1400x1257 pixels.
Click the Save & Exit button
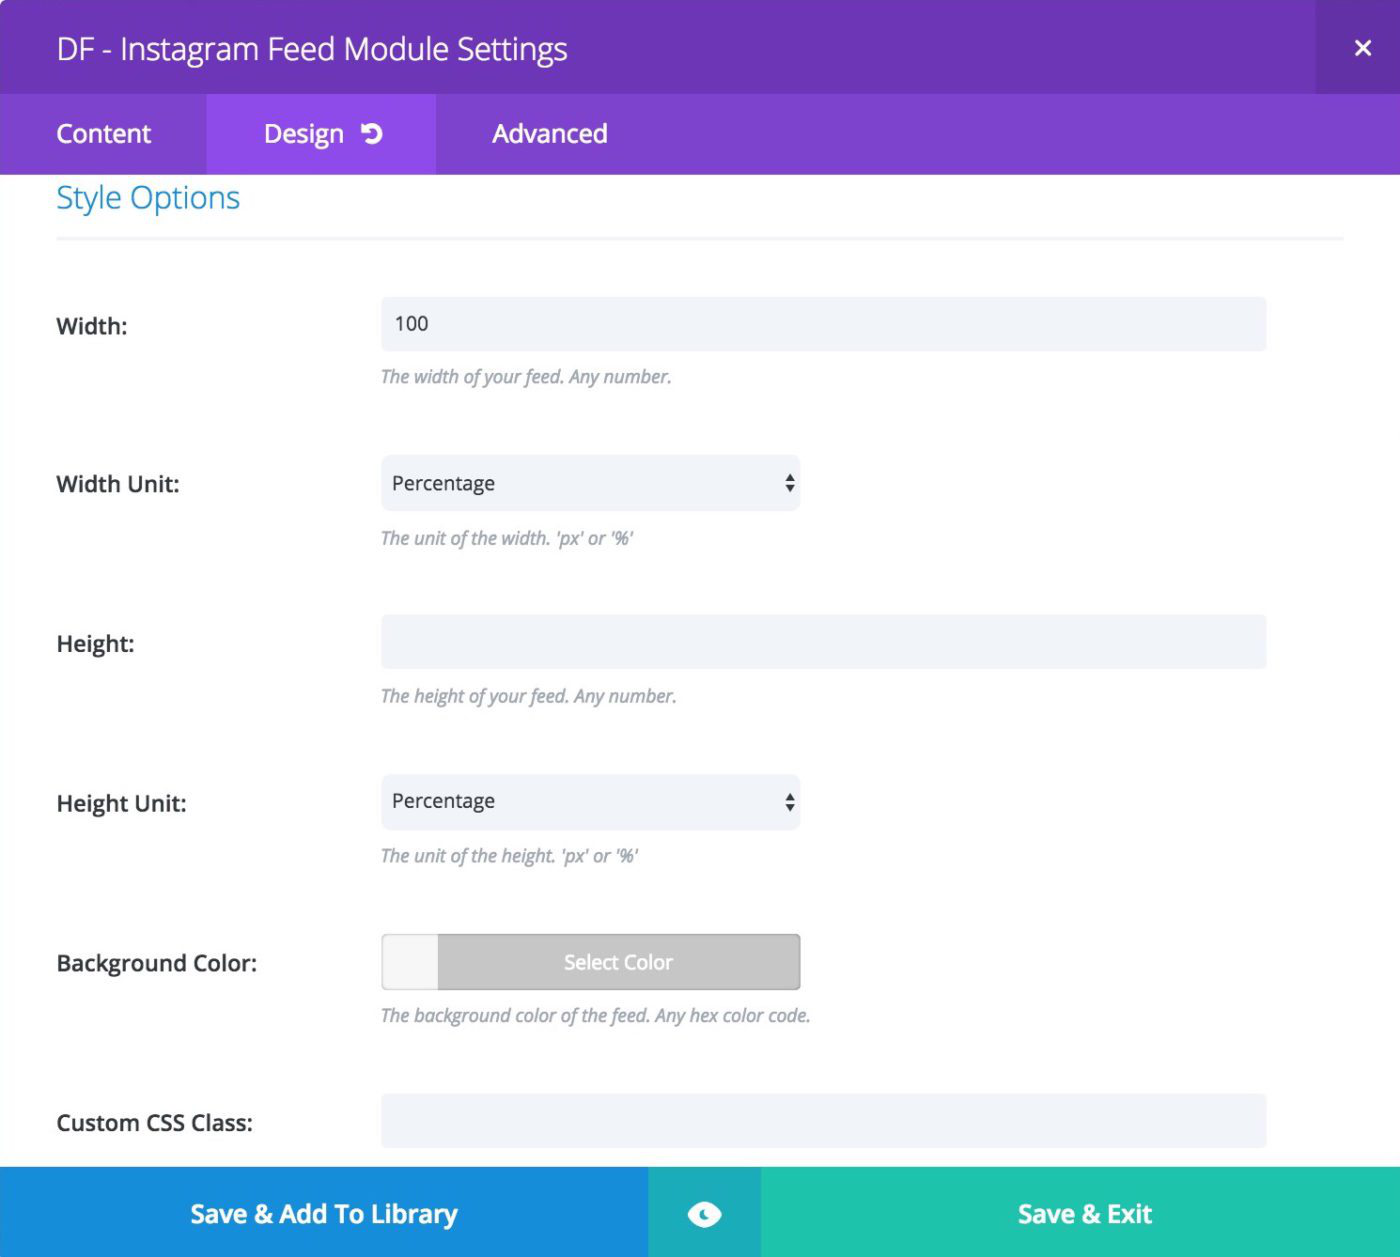pos(1081,1213)
